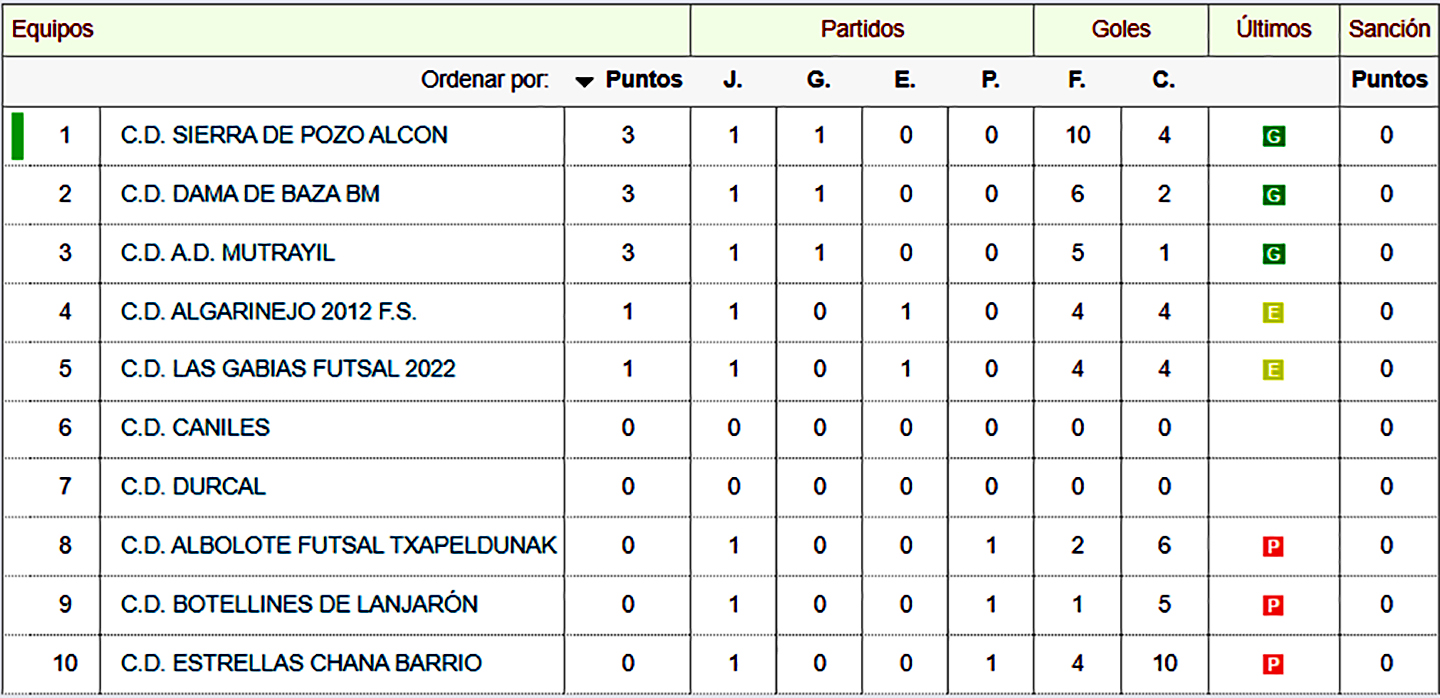Click the G result icon for A.D. Mutrayil
The height and width of the screenshot is (698, 1440).
pyautogui.click(x=1273, y=254)
